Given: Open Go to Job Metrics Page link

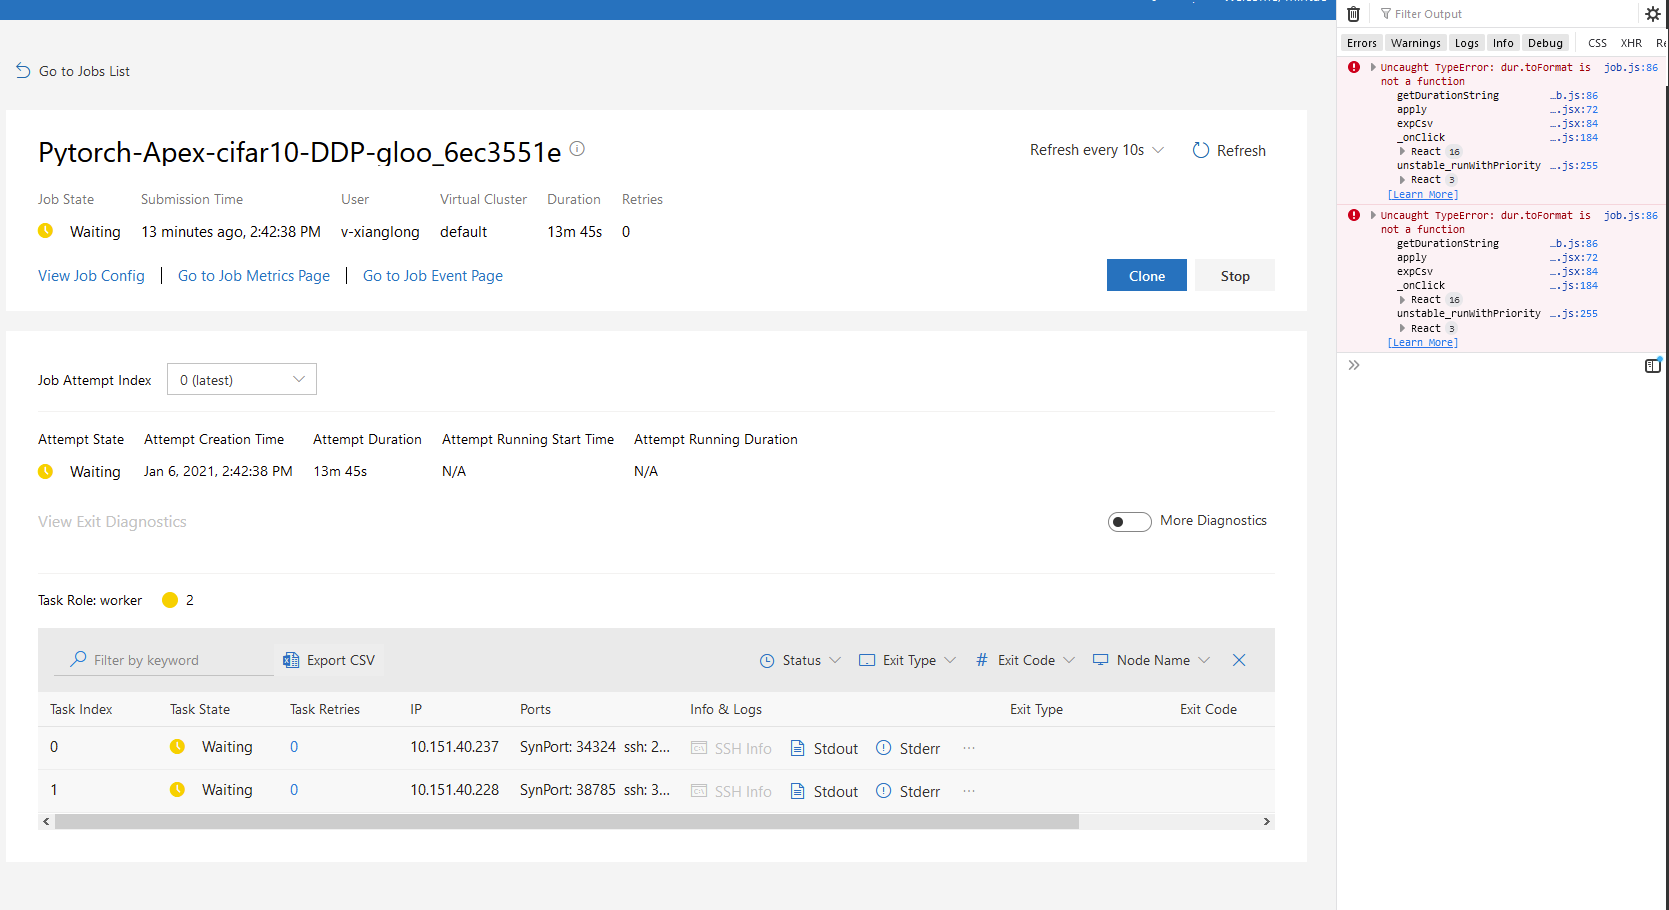Looking at the screenshot, I should pos(253,276).
